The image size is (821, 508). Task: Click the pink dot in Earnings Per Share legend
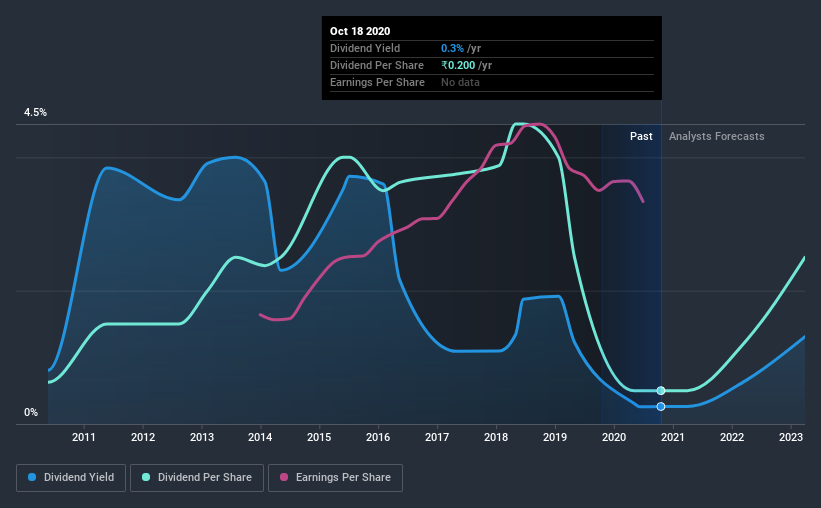pos(284,477)
